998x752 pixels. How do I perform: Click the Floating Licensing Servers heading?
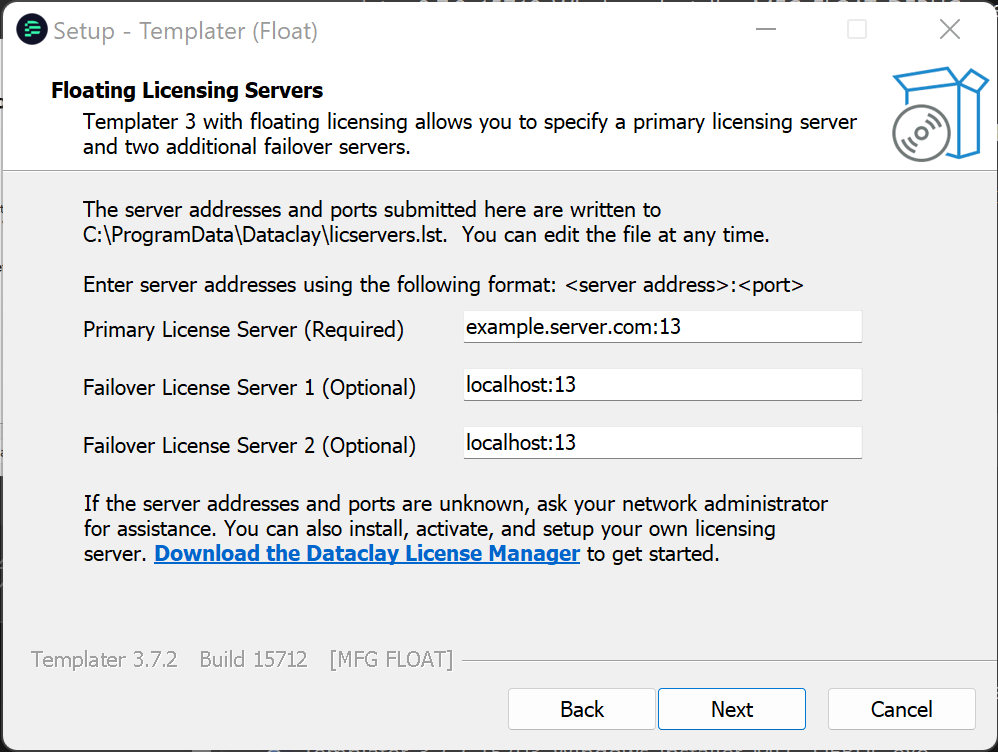tap(187, 90)
